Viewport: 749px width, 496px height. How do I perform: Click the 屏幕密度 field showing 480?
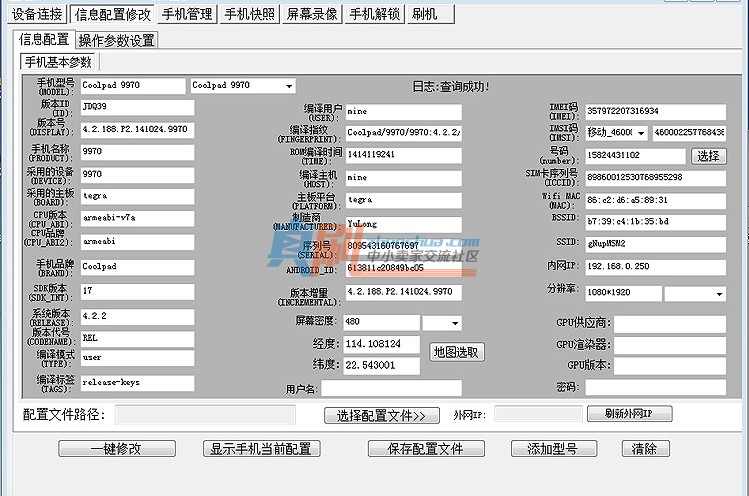click(382, 323)
